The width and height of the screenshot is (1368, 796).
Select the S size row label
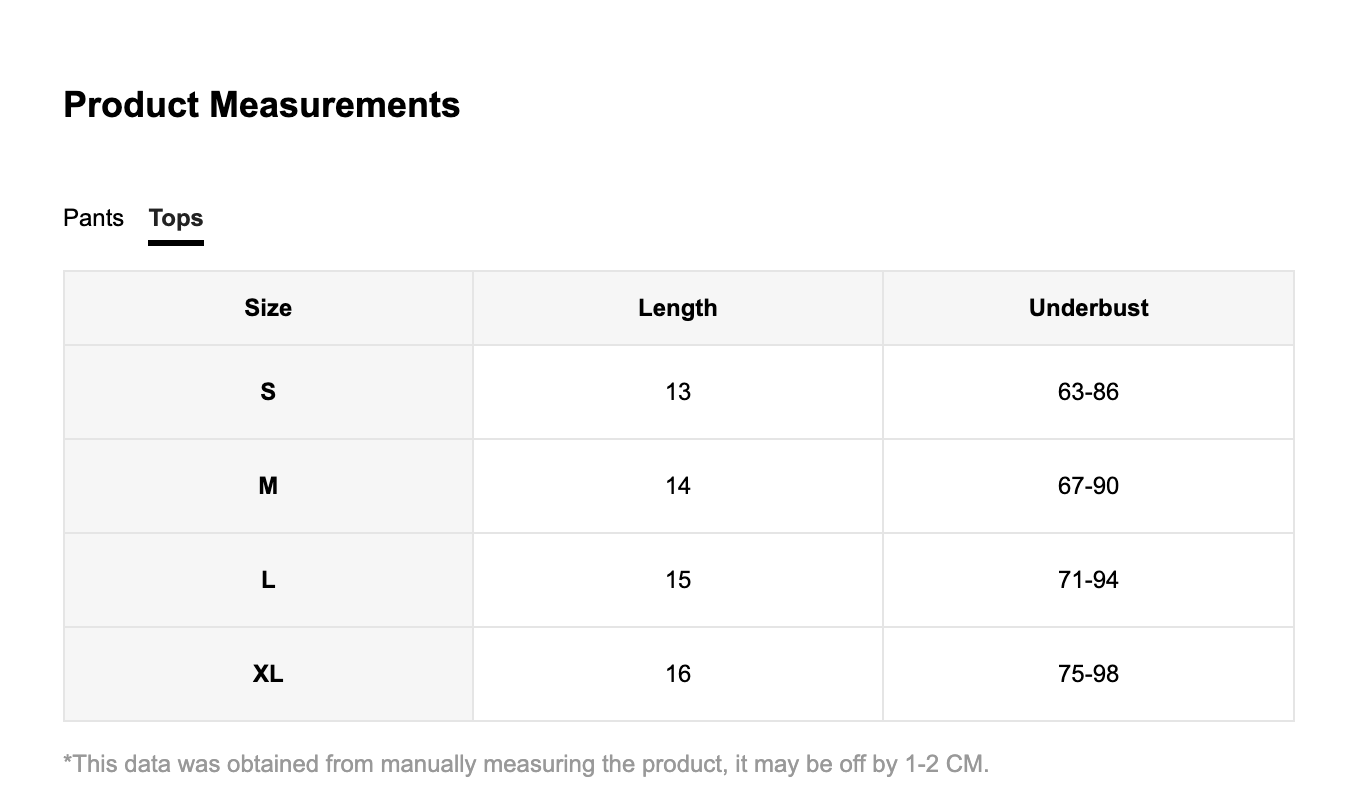coord(268,392)
